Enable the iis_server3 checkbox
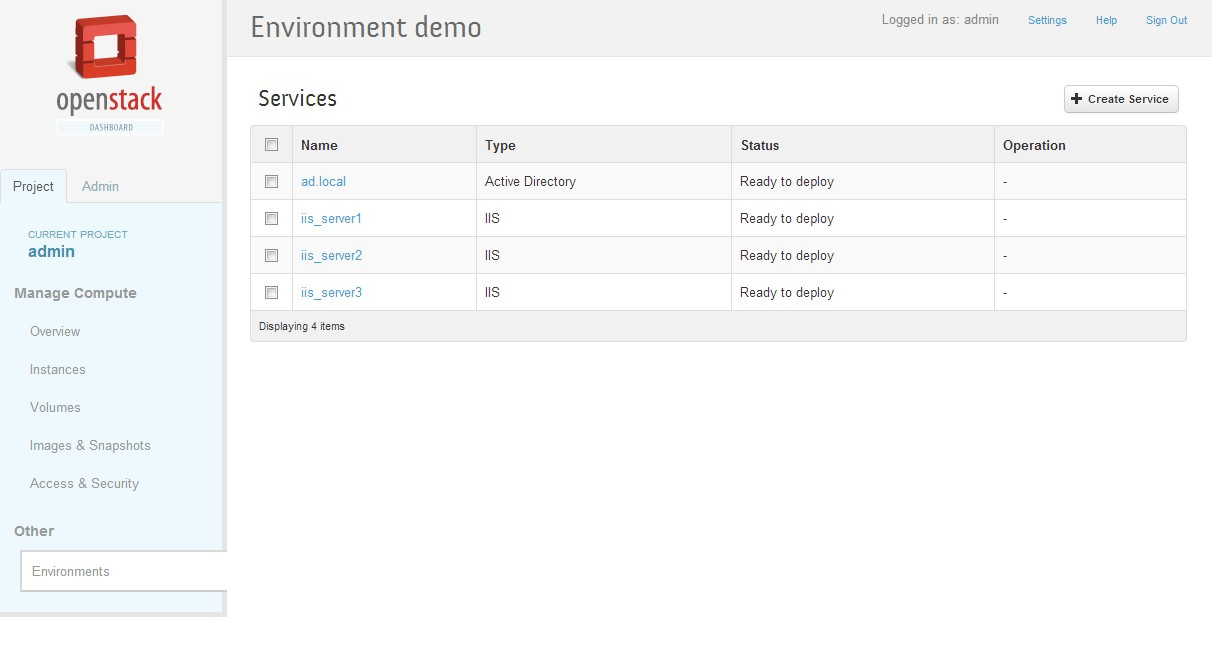 [x=271, y=292]
